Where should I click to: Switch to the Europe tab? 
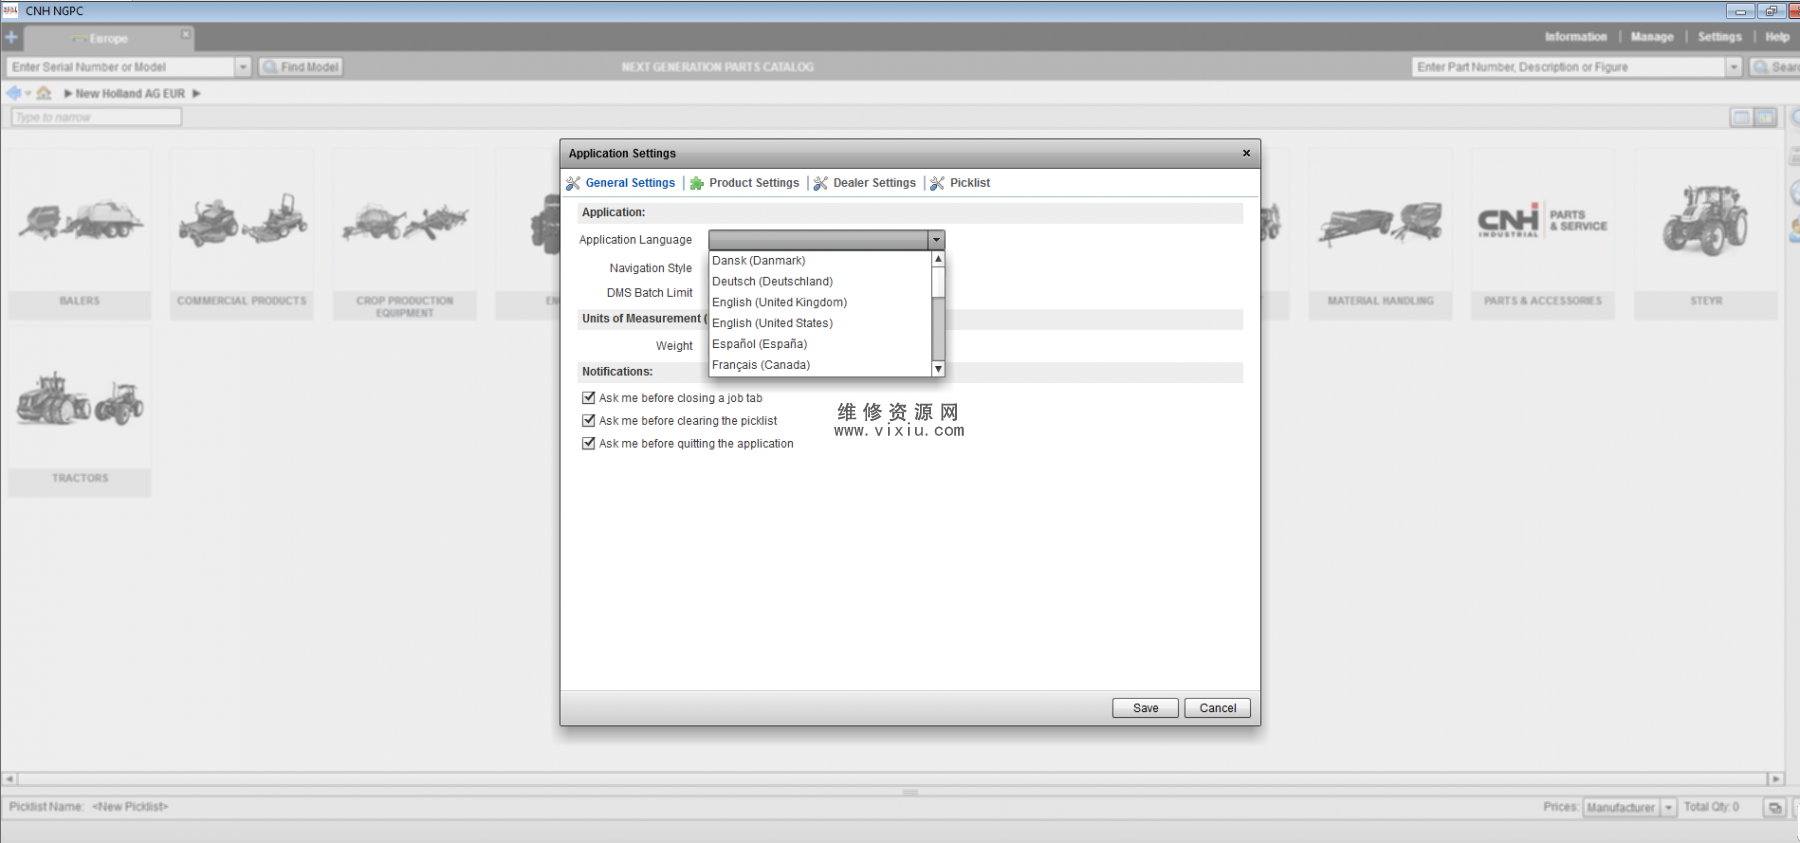108,39
